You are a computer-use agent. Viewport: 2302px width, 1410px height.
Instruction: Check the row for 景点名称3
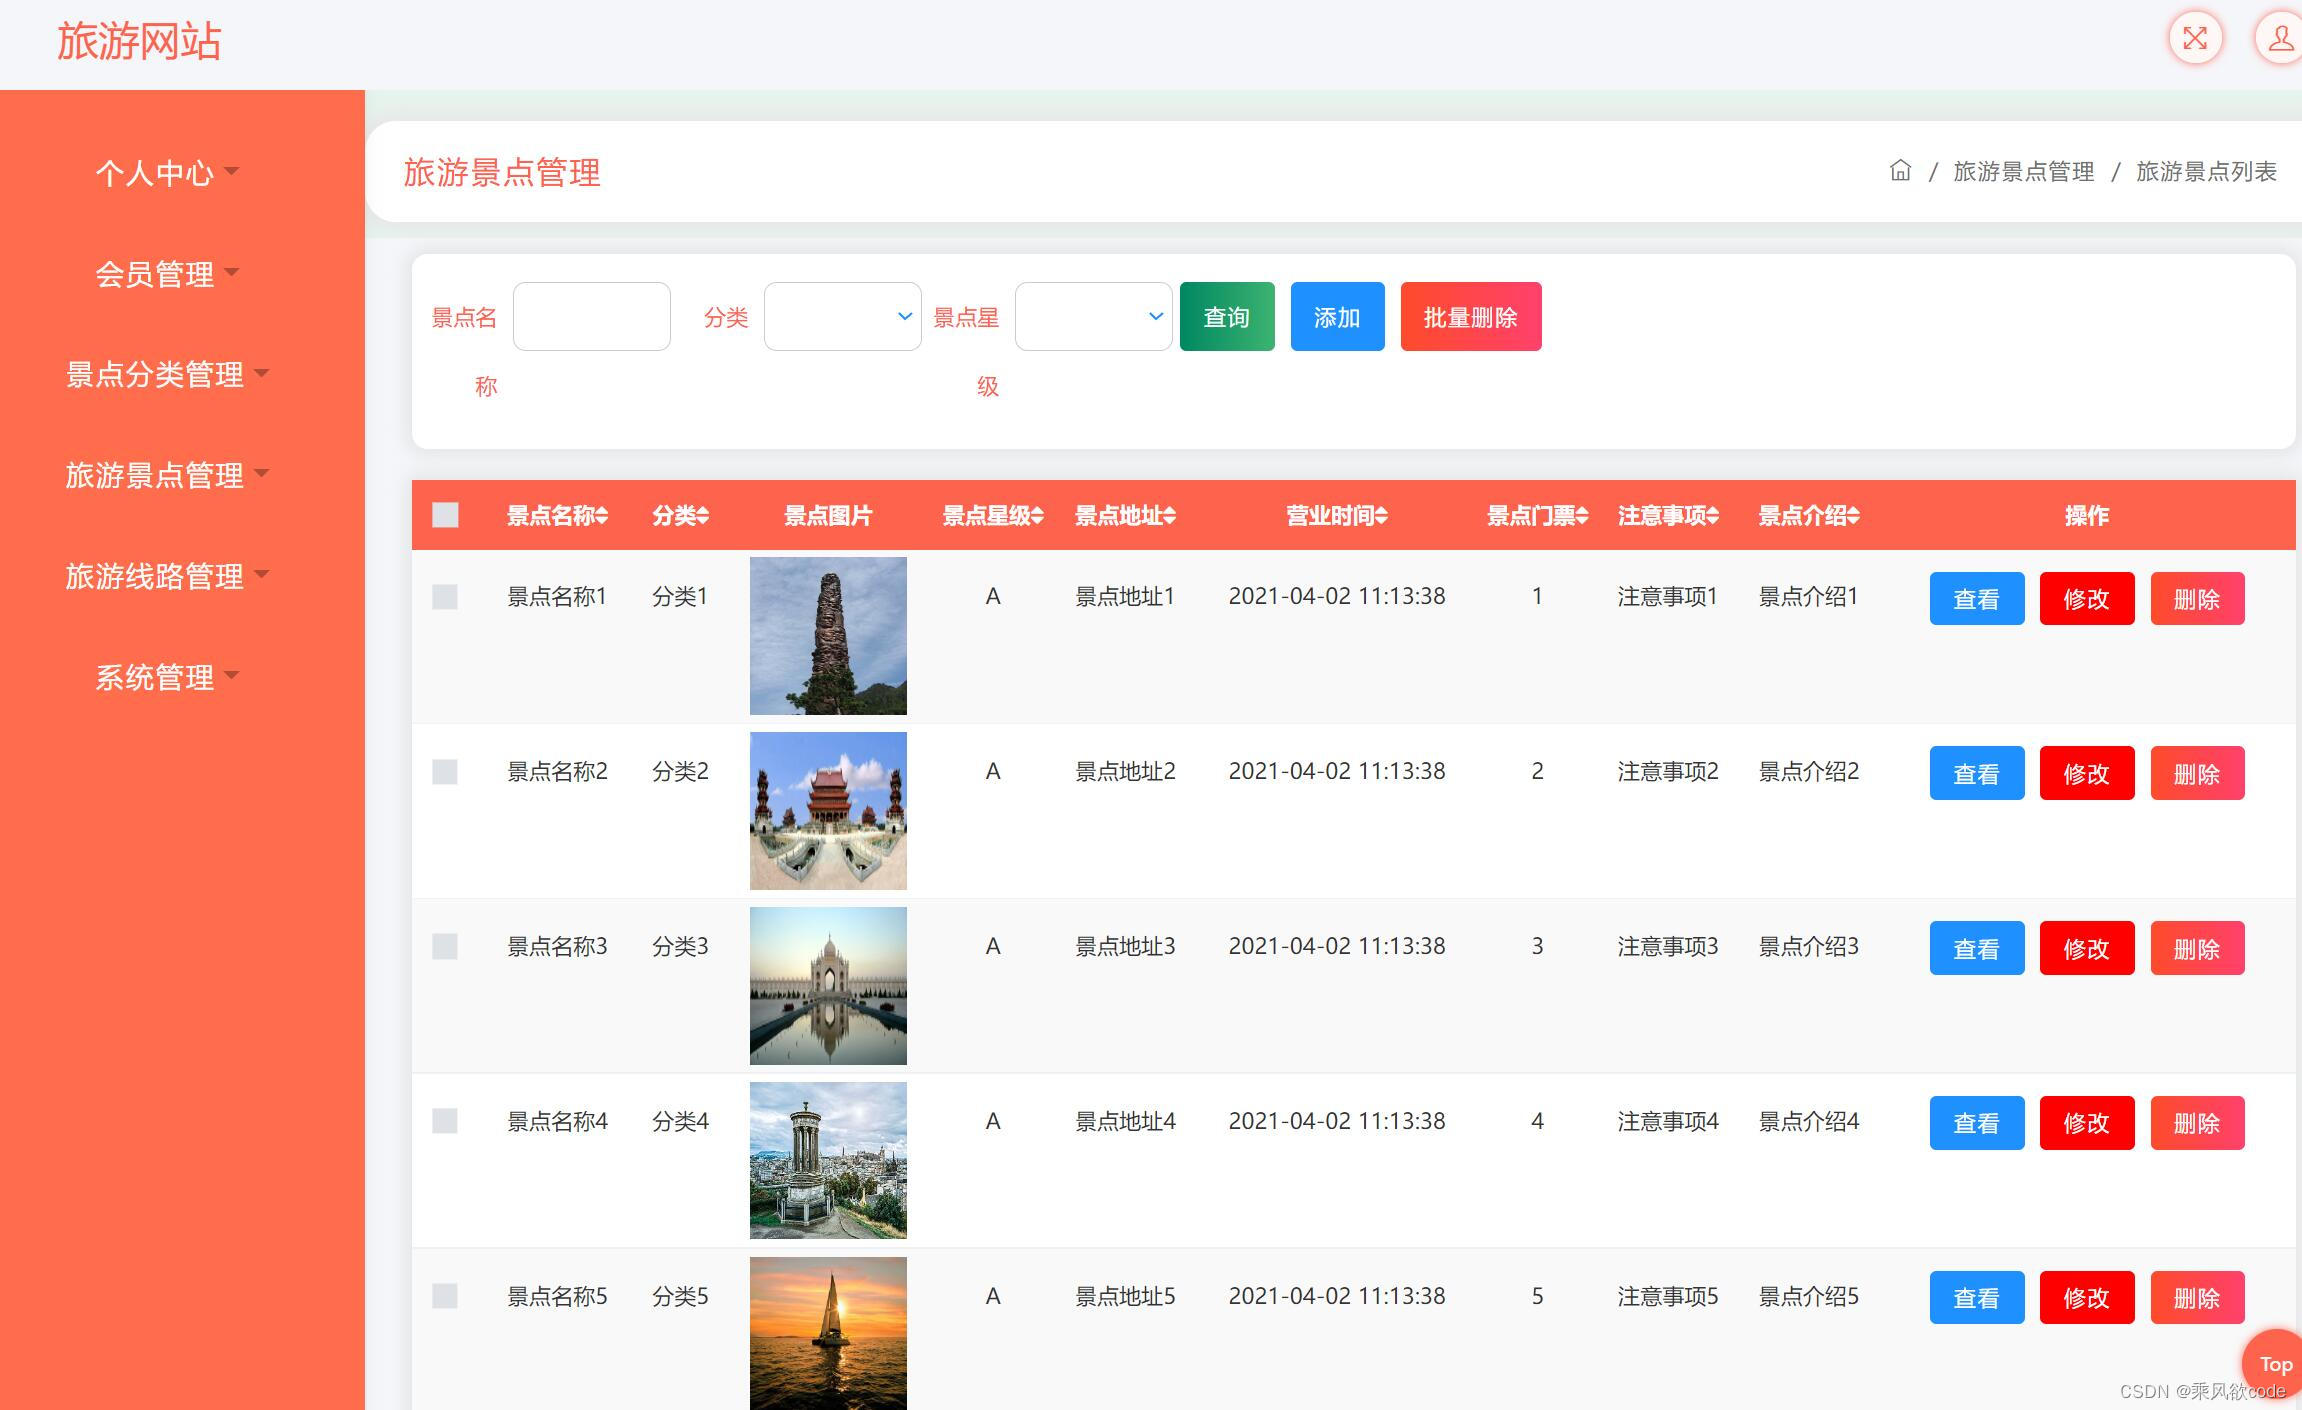coord(445,947)
